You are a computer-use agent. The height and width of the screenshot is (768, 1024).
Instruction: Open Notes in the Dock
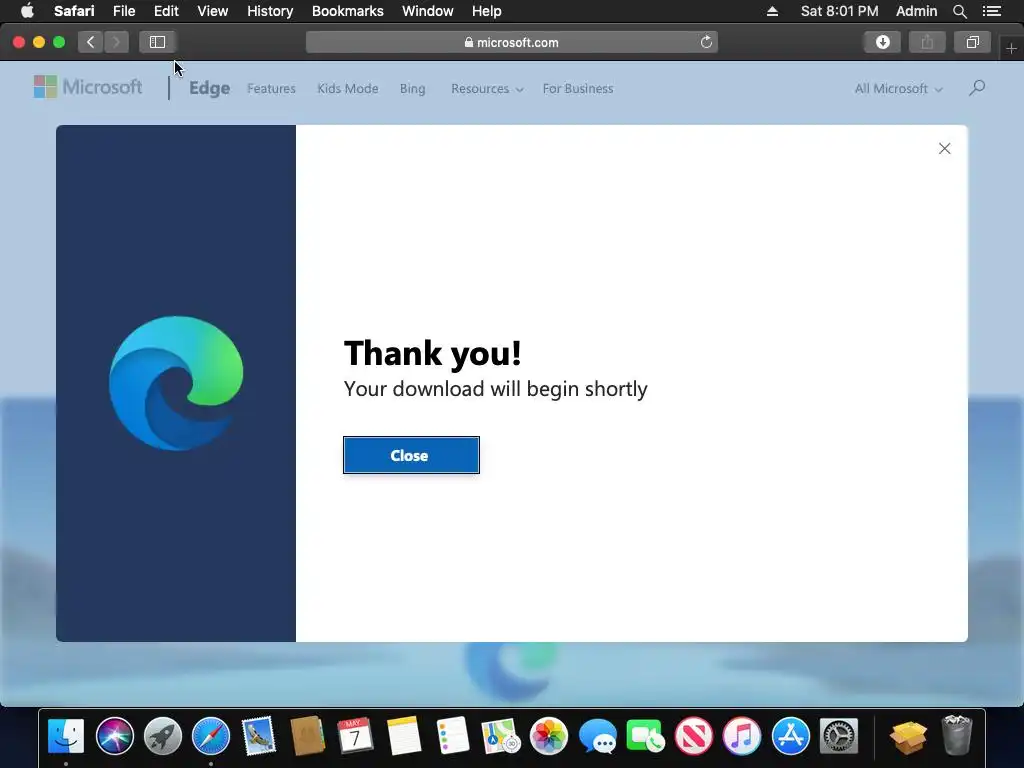404,736
